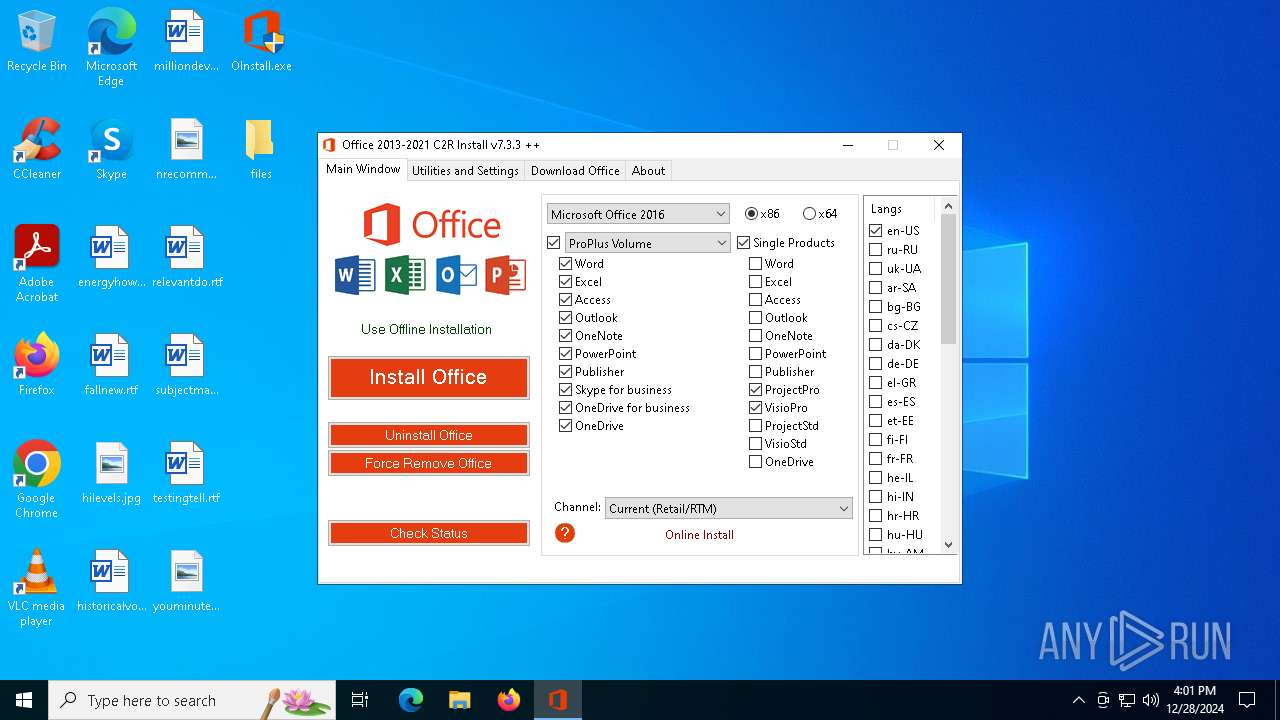The image size is (1280, 720).
Task: Open the ProPlus Volume edition dropdown
Action: [647, 243]
